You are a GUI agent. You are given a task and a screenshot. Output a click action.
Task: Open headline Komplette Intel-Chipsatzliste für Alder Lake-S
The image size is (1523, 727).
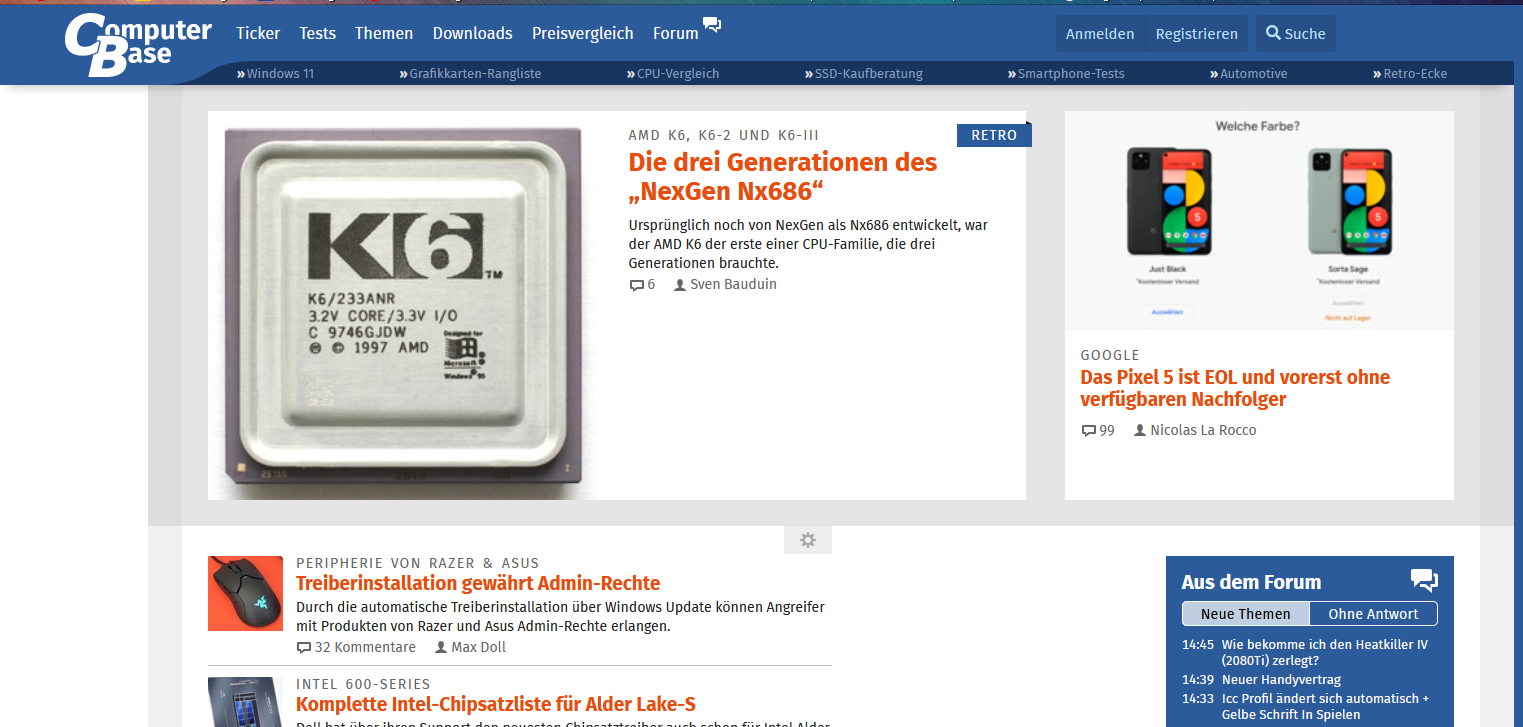tap(496, 703)
